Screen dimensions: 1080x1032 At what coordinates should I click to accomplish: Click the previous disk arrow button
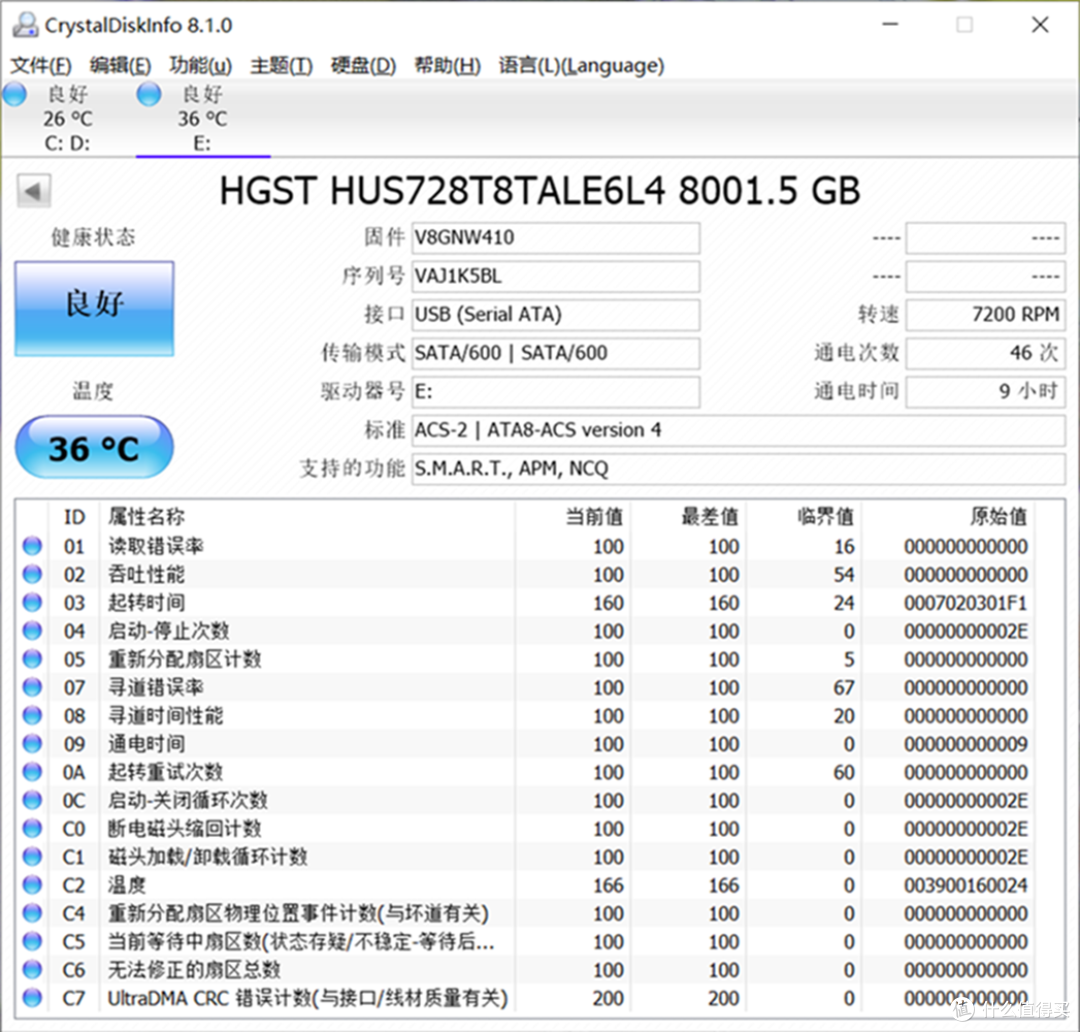[x=34, y=191]
